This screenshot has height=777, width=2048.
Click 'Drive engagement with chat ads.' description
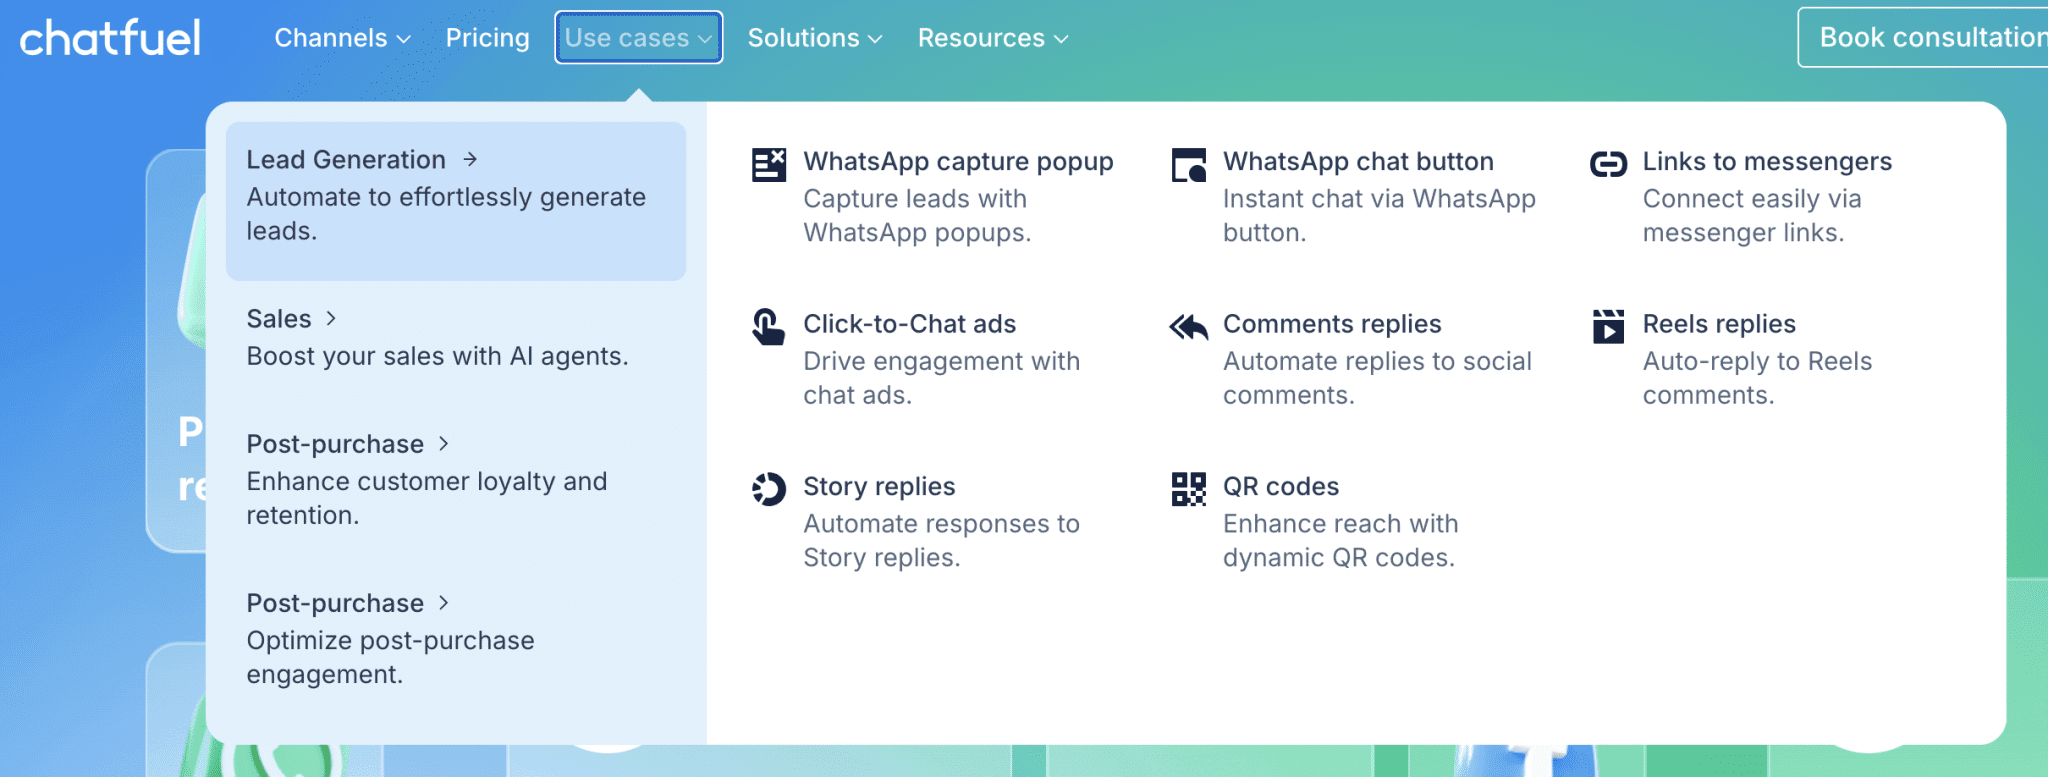[941, 378]
